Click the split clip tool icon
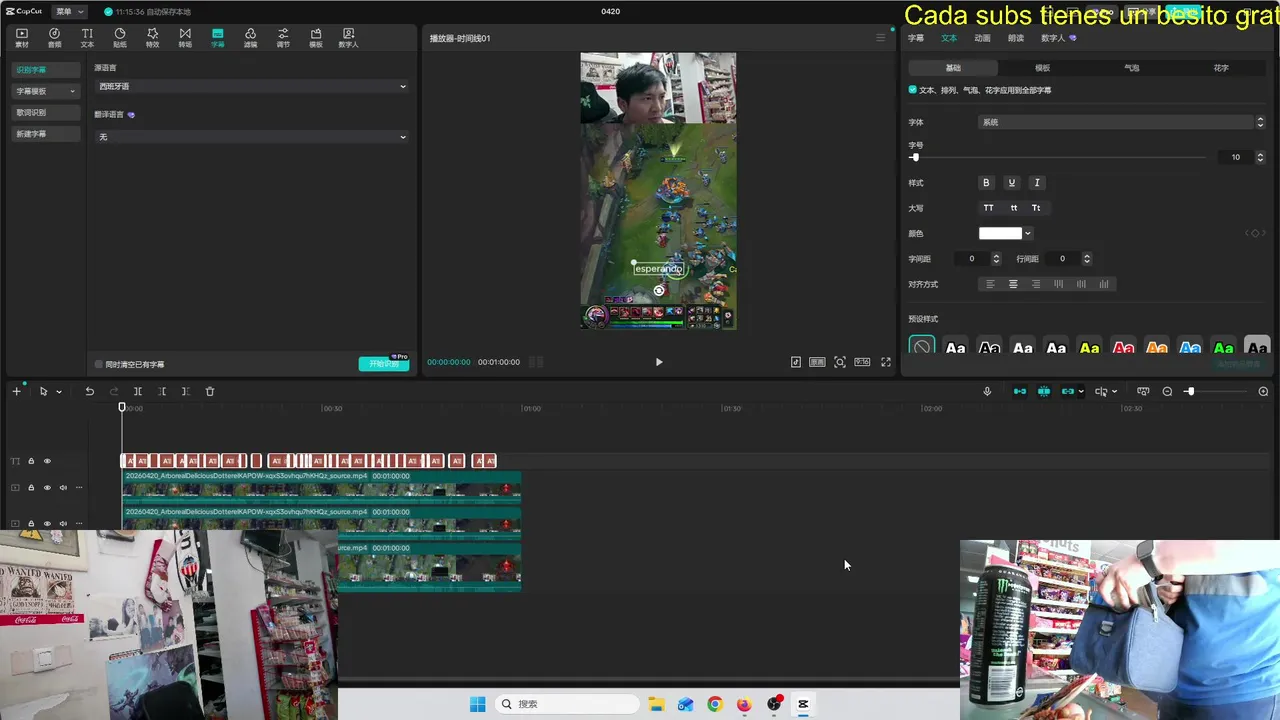The height and width of the screenshot is (720, 1280). coord(138,391)
